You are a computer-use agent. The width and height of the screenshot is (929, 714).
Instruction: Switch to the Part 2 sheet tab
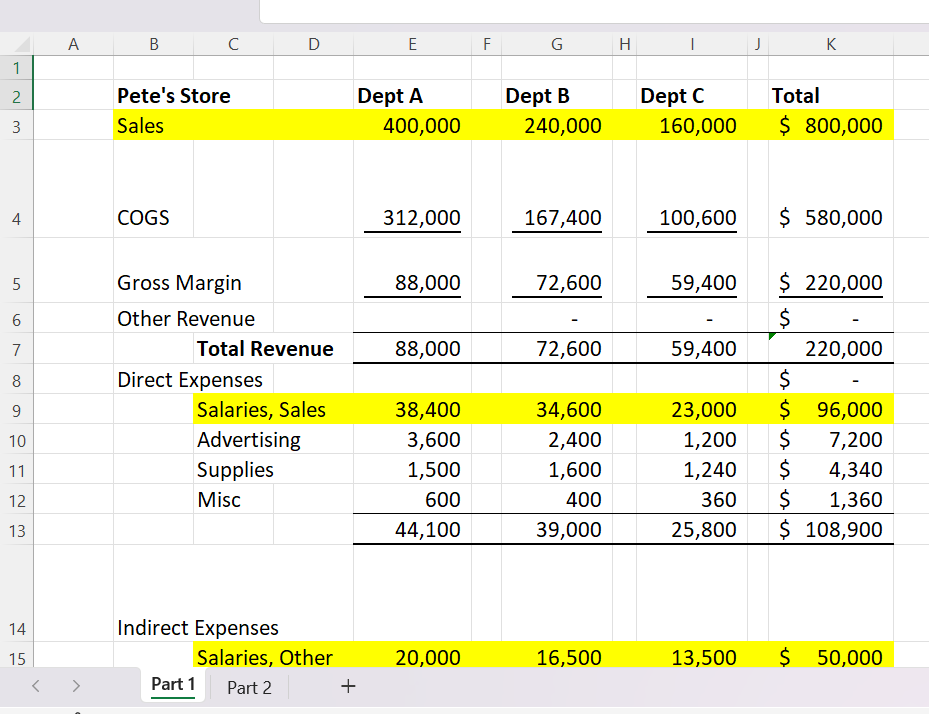[x=249, y=687]
